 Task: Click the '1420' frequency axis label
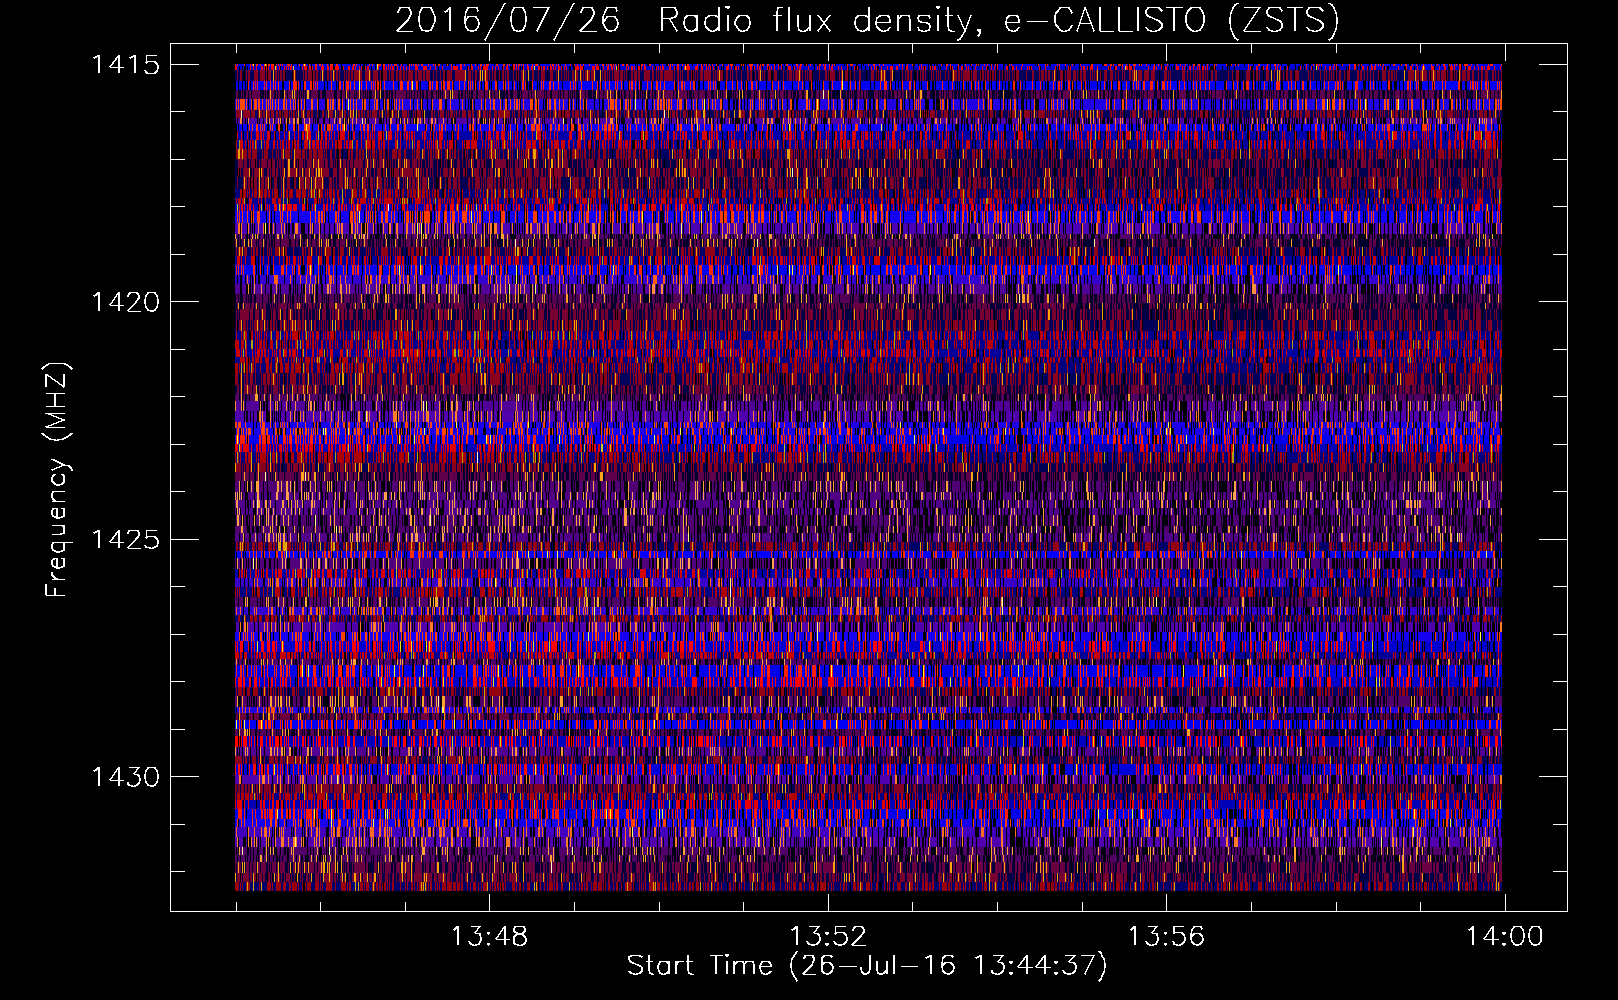[126, 302]
